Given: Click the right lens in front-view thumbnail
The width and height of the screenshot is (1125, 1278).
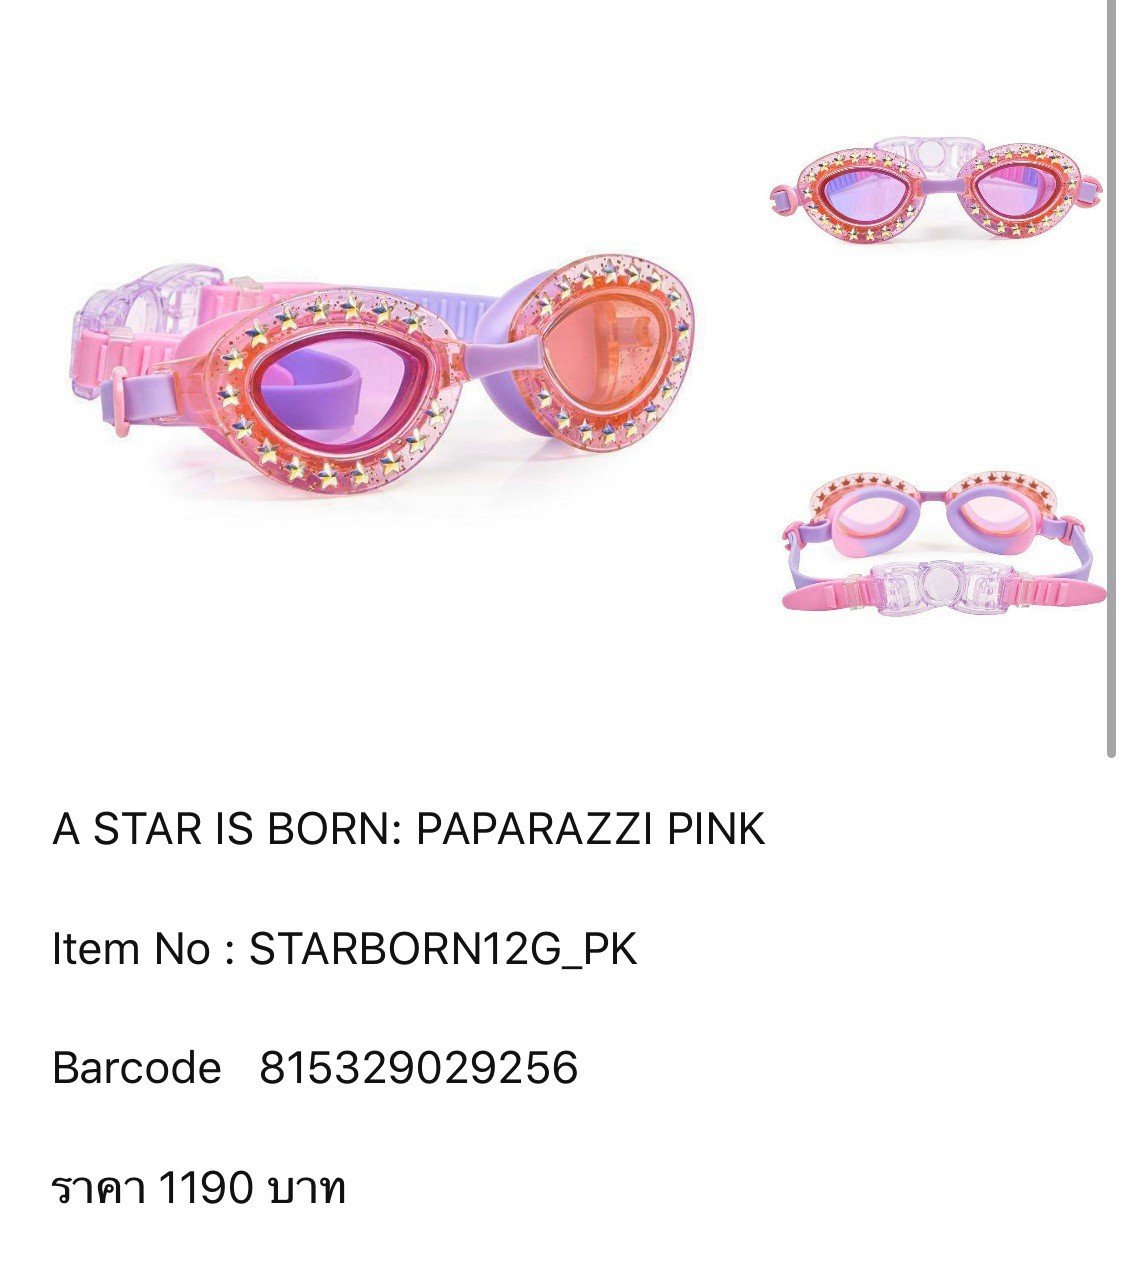Looking at the screenshot, I should coord(1017,189).
